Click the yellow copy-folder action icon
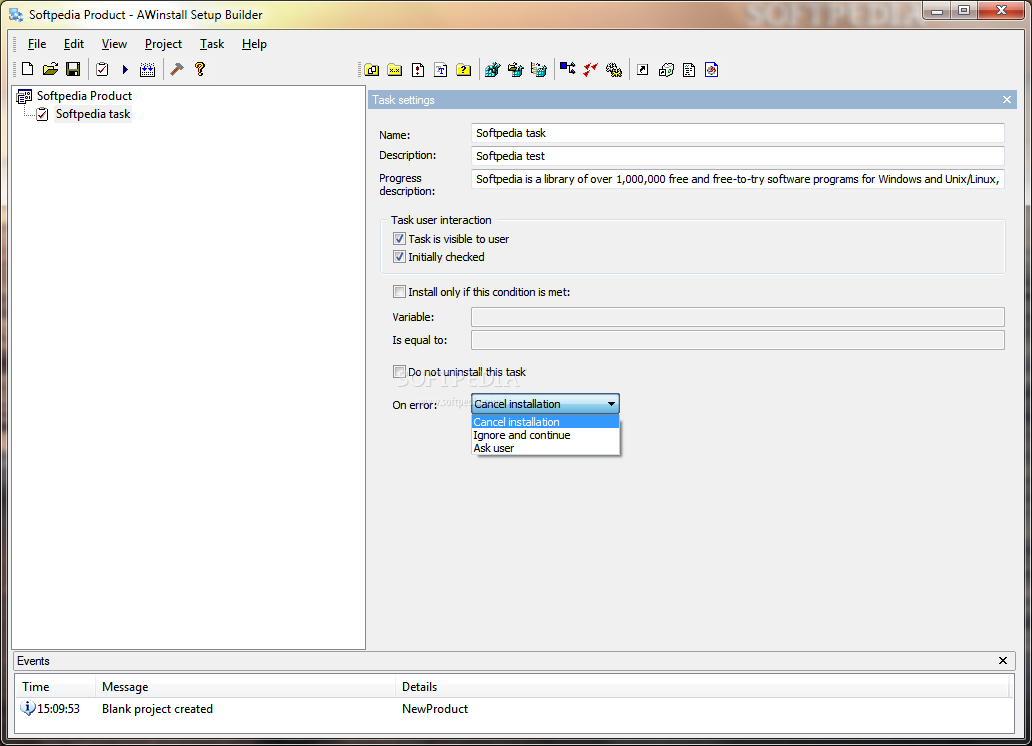The height and width of the screenshot is (746, 1032). point(372,70)
